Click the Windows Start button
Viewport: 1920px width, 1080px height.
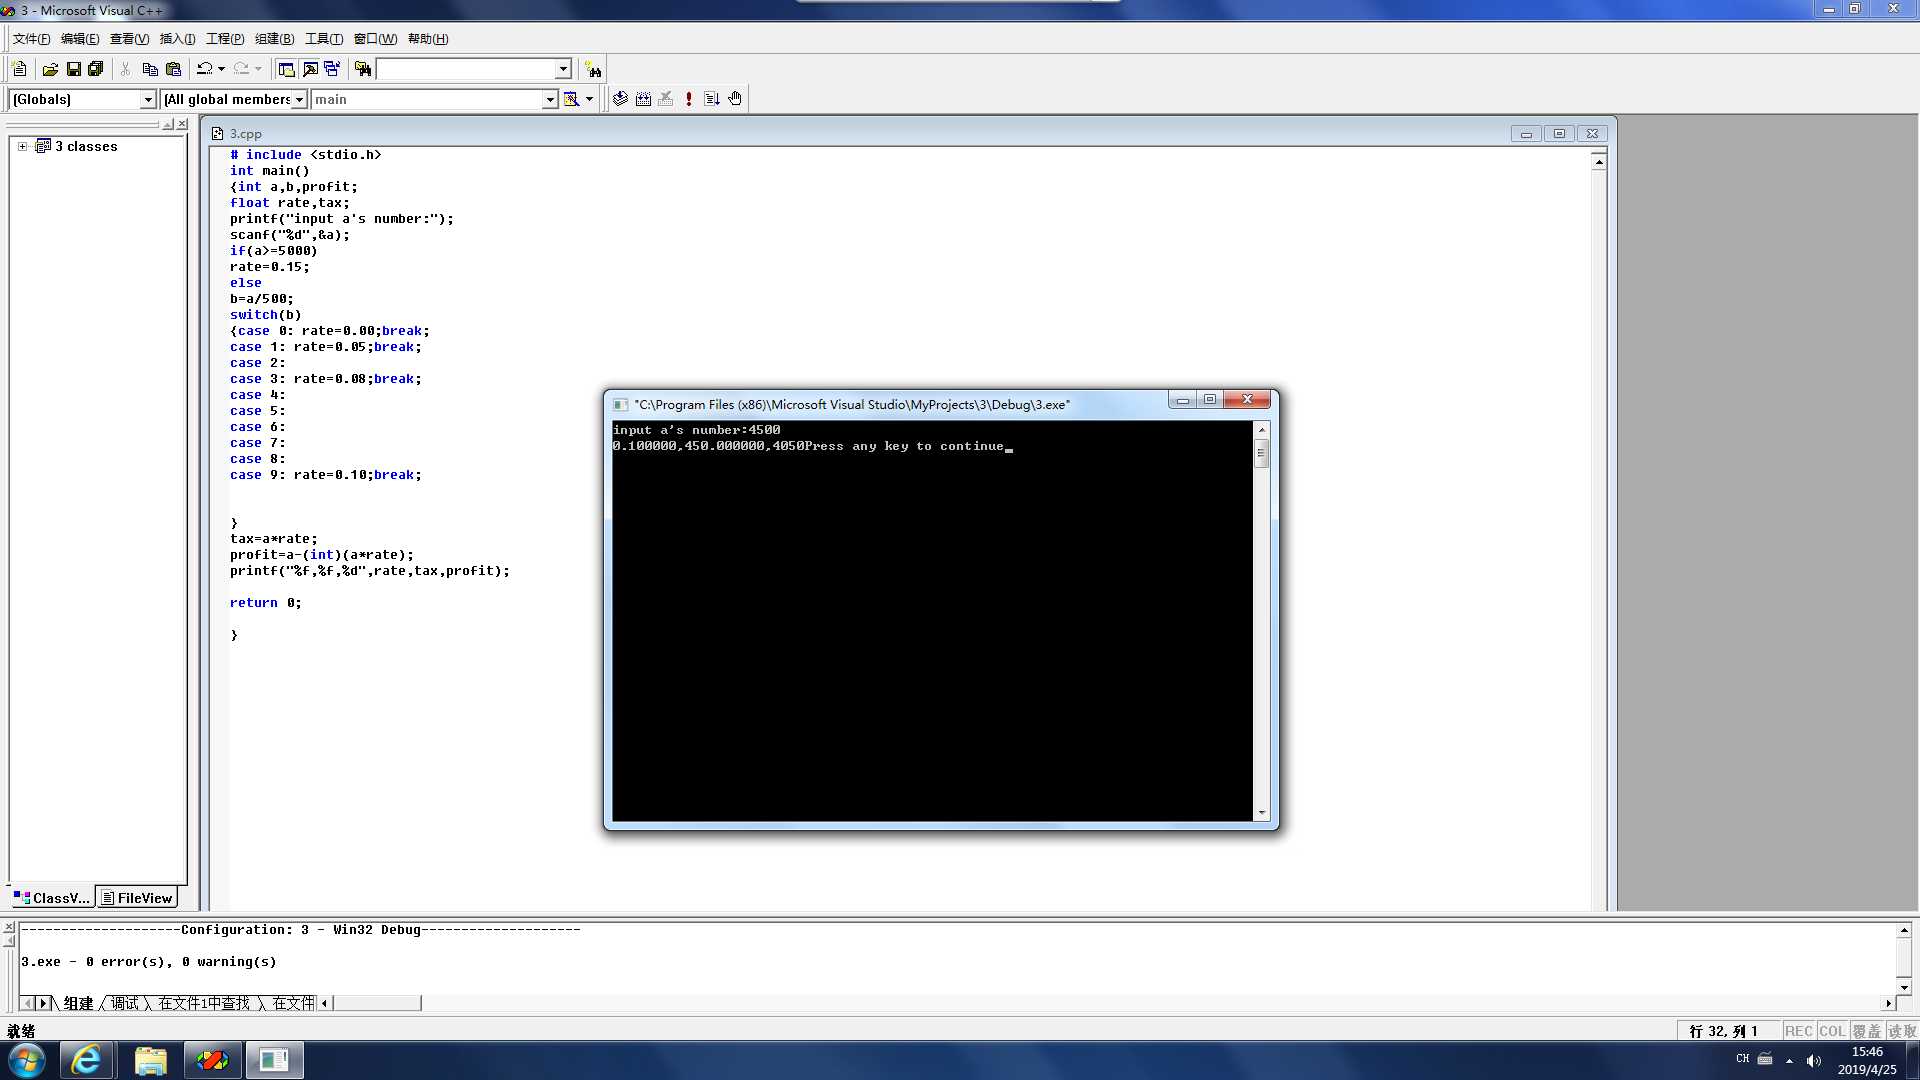(27, 1060)
